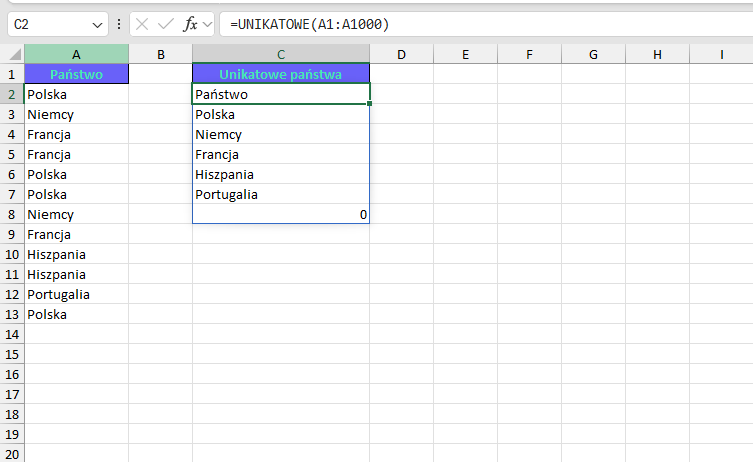Click the Cancel (X) icon in formula bar

point(142,23)
